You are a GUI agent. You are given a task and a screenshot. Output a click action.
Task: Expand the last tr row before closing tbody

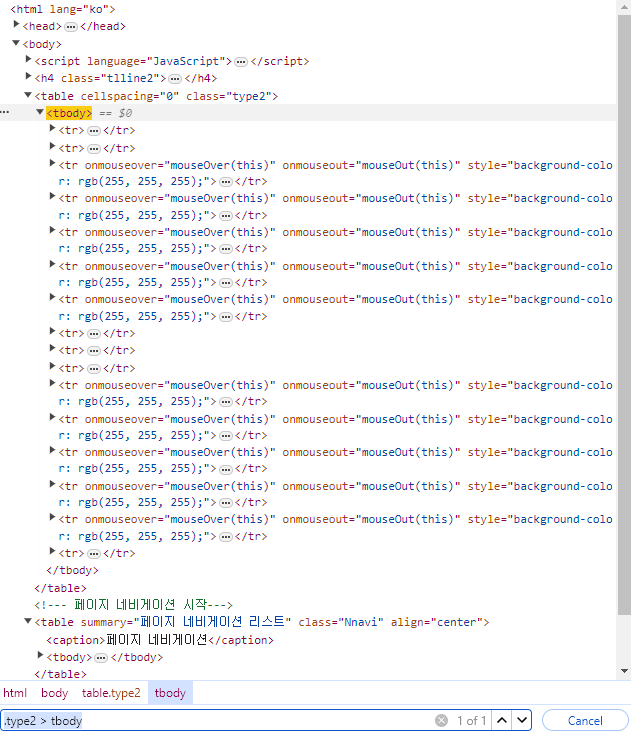pos(53,551)
